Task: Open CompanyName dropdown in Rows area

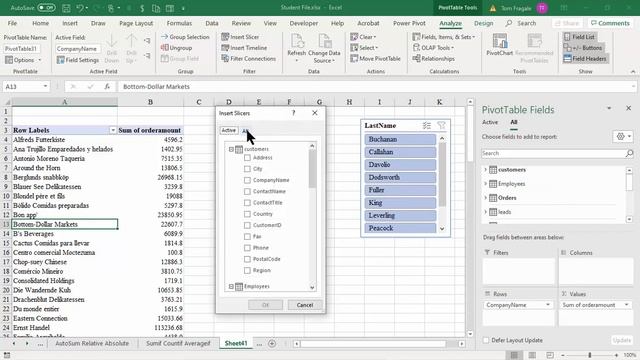Action: tap(548, 305)
